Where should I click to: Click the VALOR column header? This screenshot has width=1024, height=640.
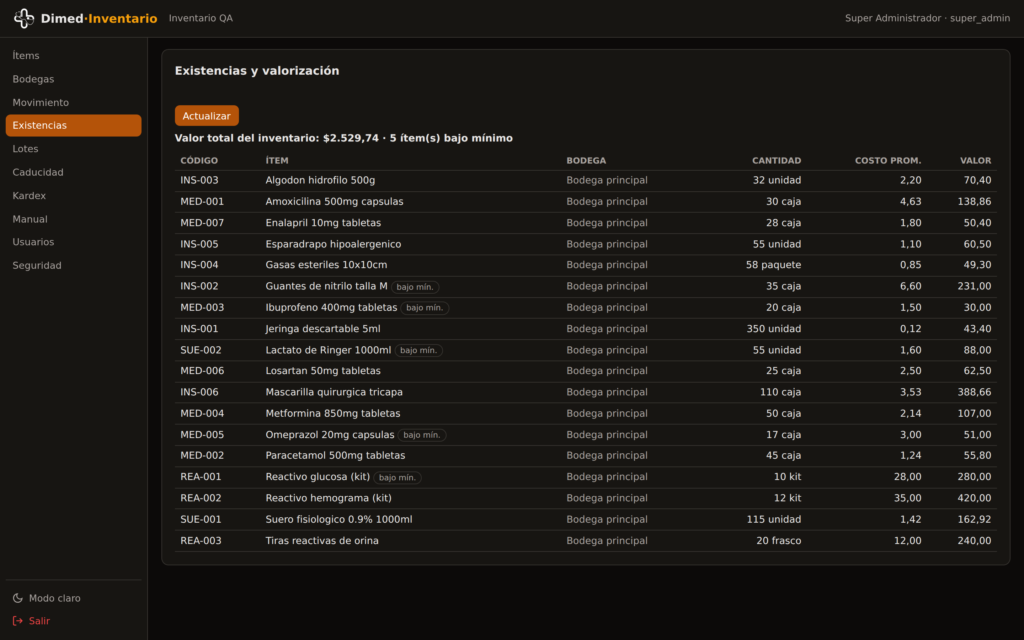click(x=976, y=161)
